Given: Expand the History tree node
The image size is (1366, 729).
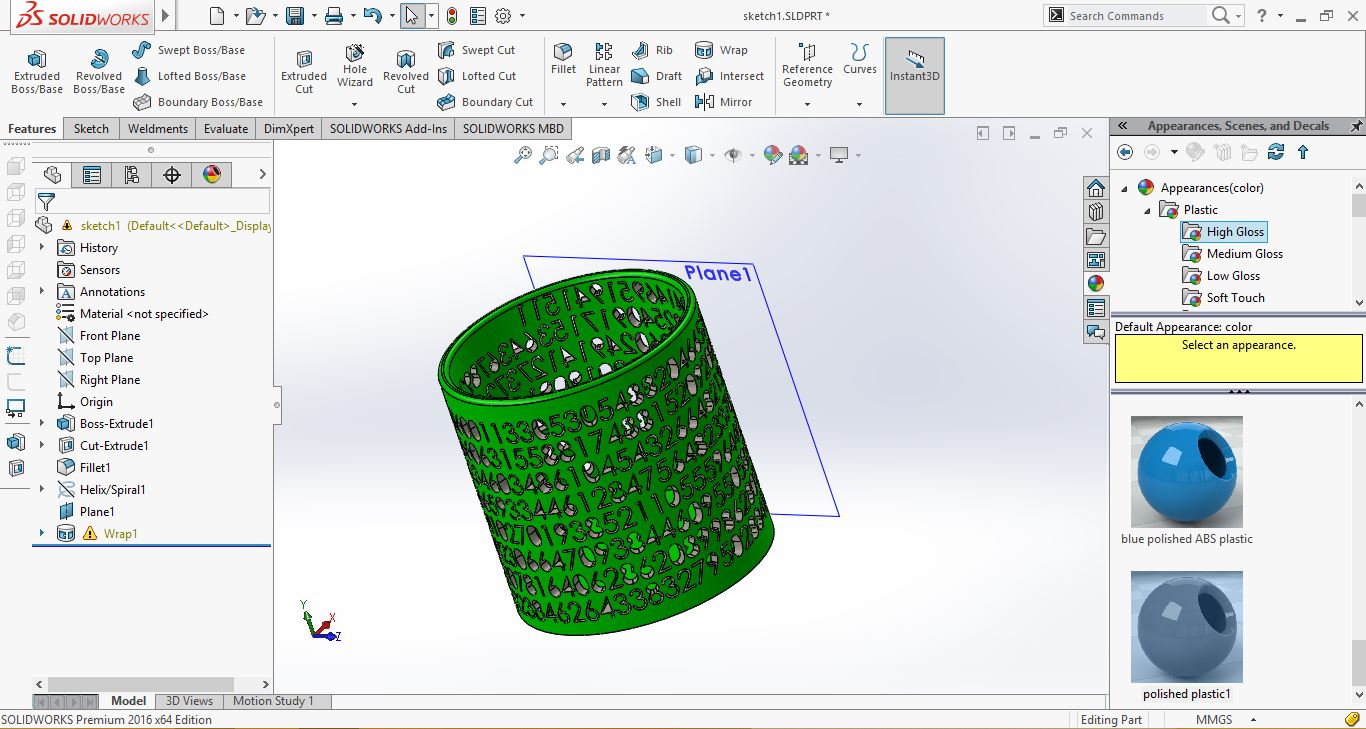Looking at the screenshot, I should (42, 248).
